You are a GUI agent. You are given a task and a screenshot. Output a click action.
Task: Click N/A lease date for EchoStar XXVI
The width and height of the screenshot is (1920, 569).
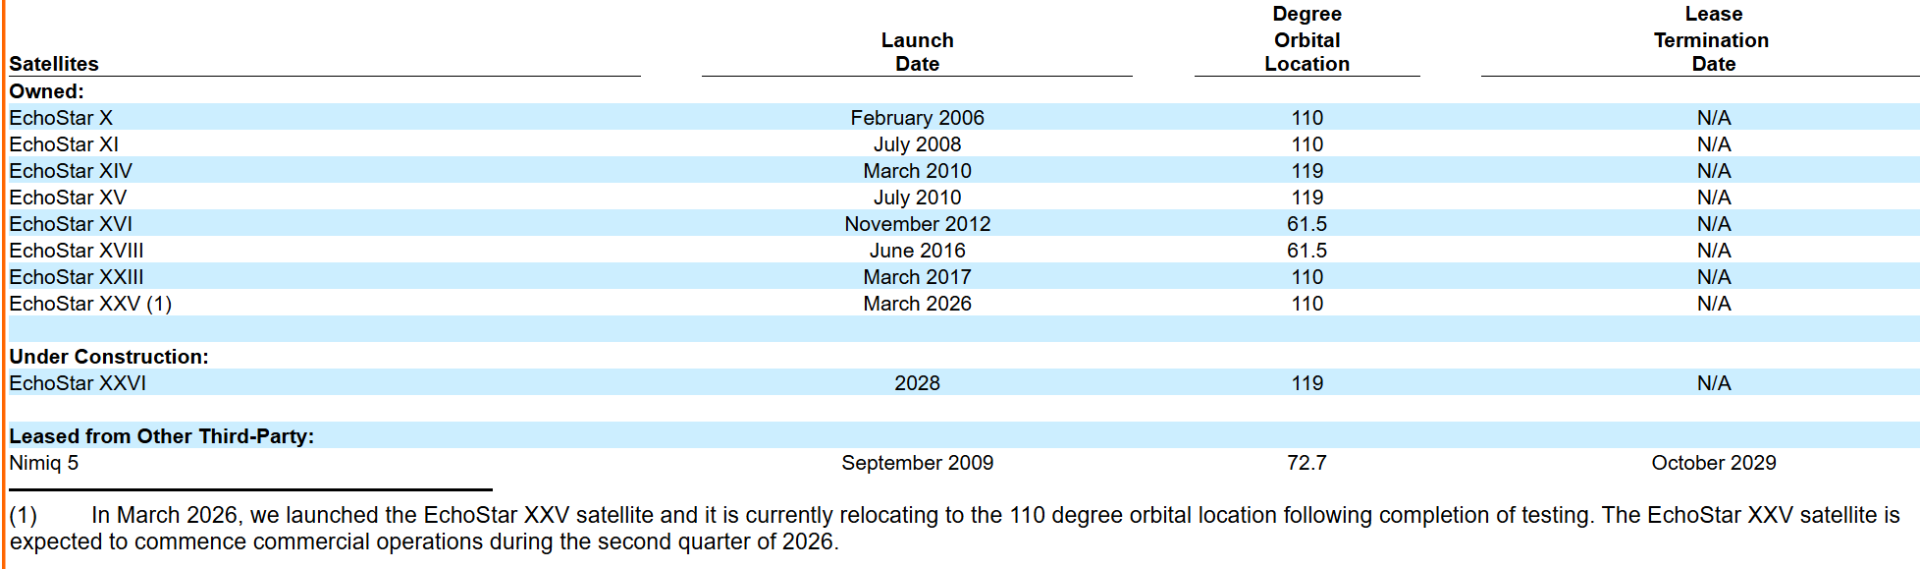pos(1713,383)
